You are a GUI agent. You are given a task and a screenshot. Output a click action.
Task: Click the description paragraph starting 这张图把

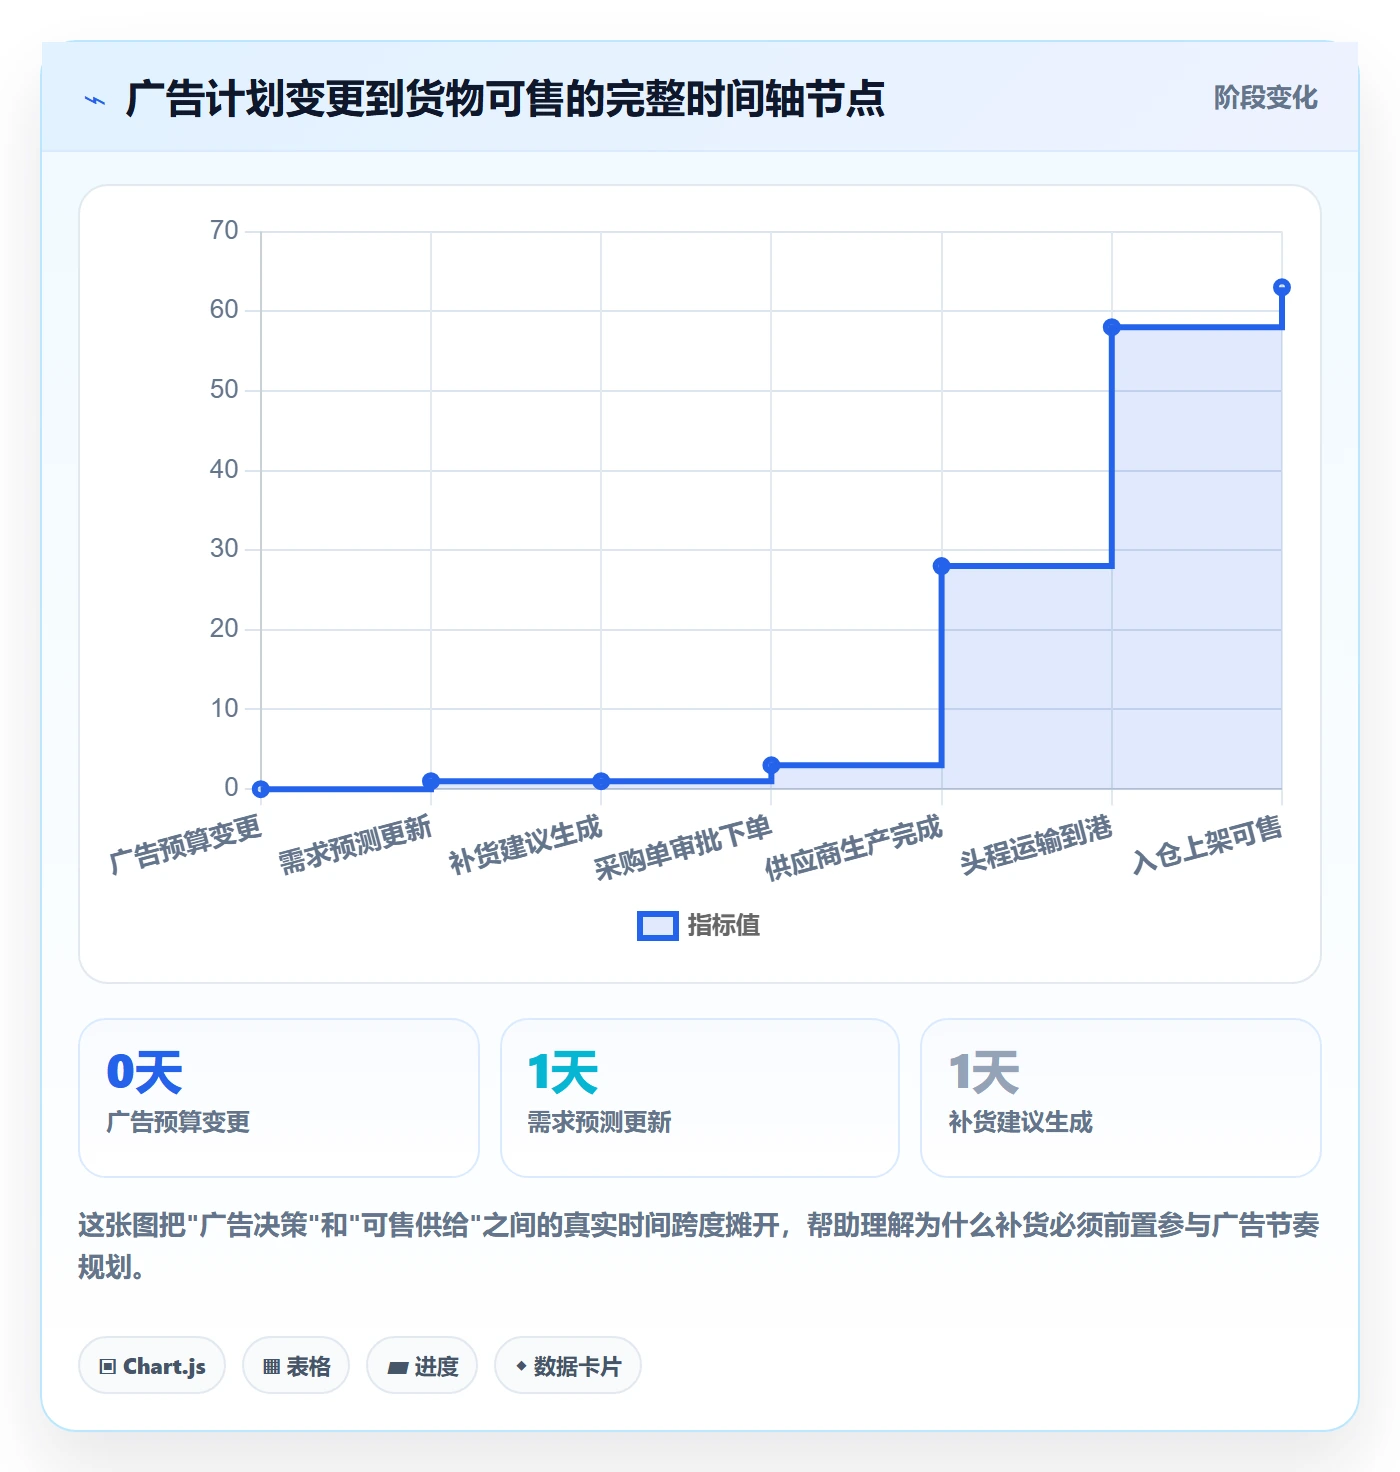(x=699, y=1246)
